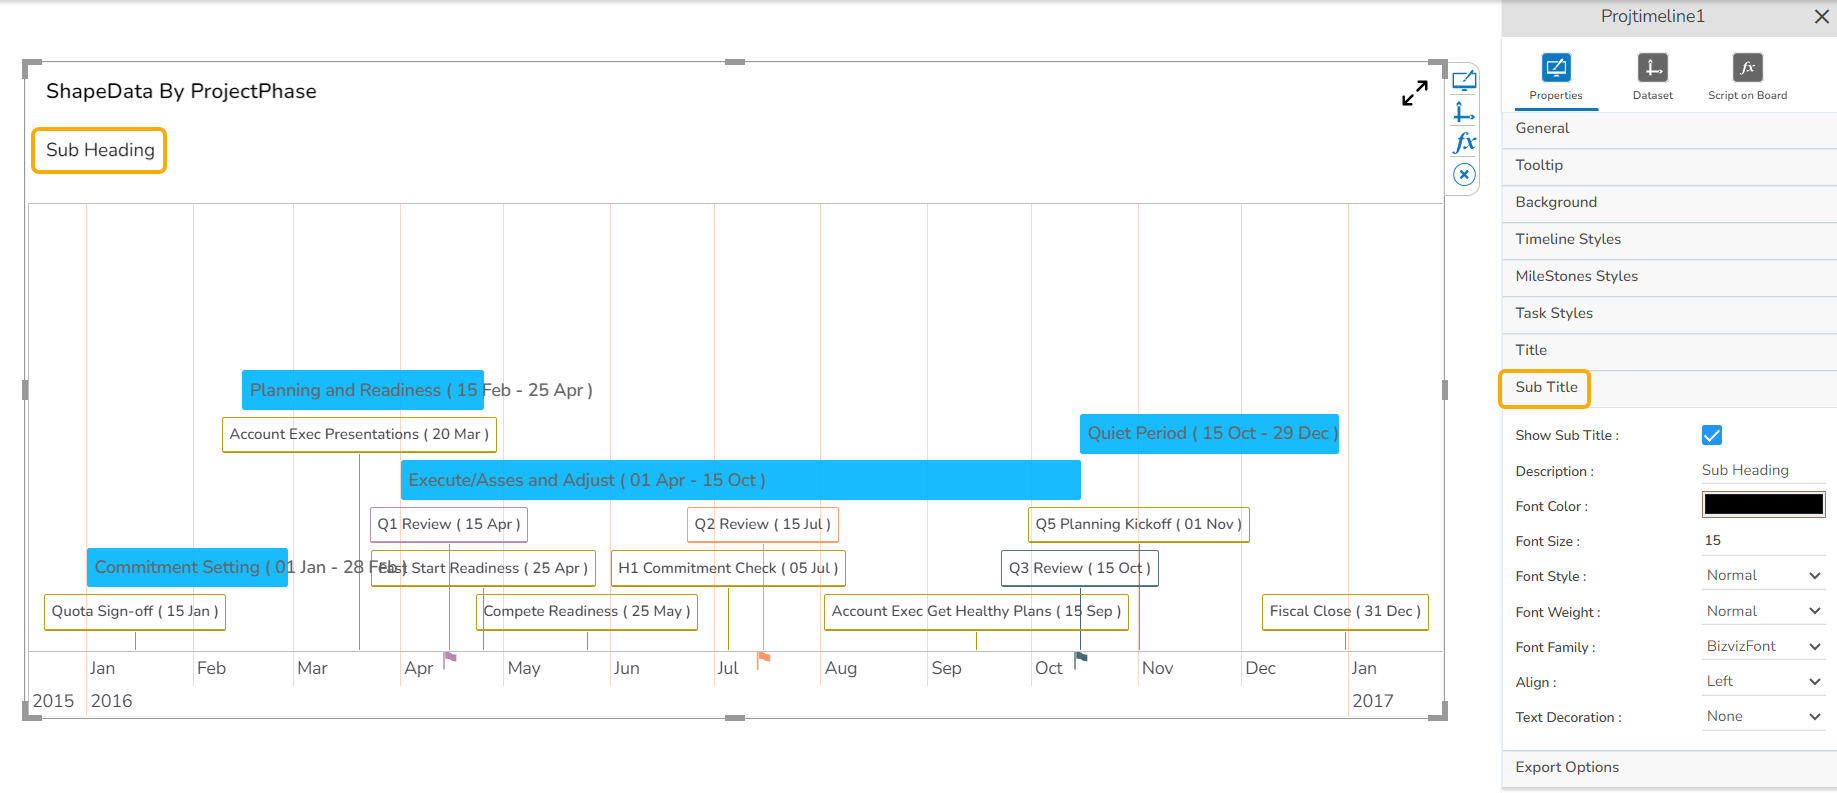
Task: Expand the Title section
Action: (1669, 351)
